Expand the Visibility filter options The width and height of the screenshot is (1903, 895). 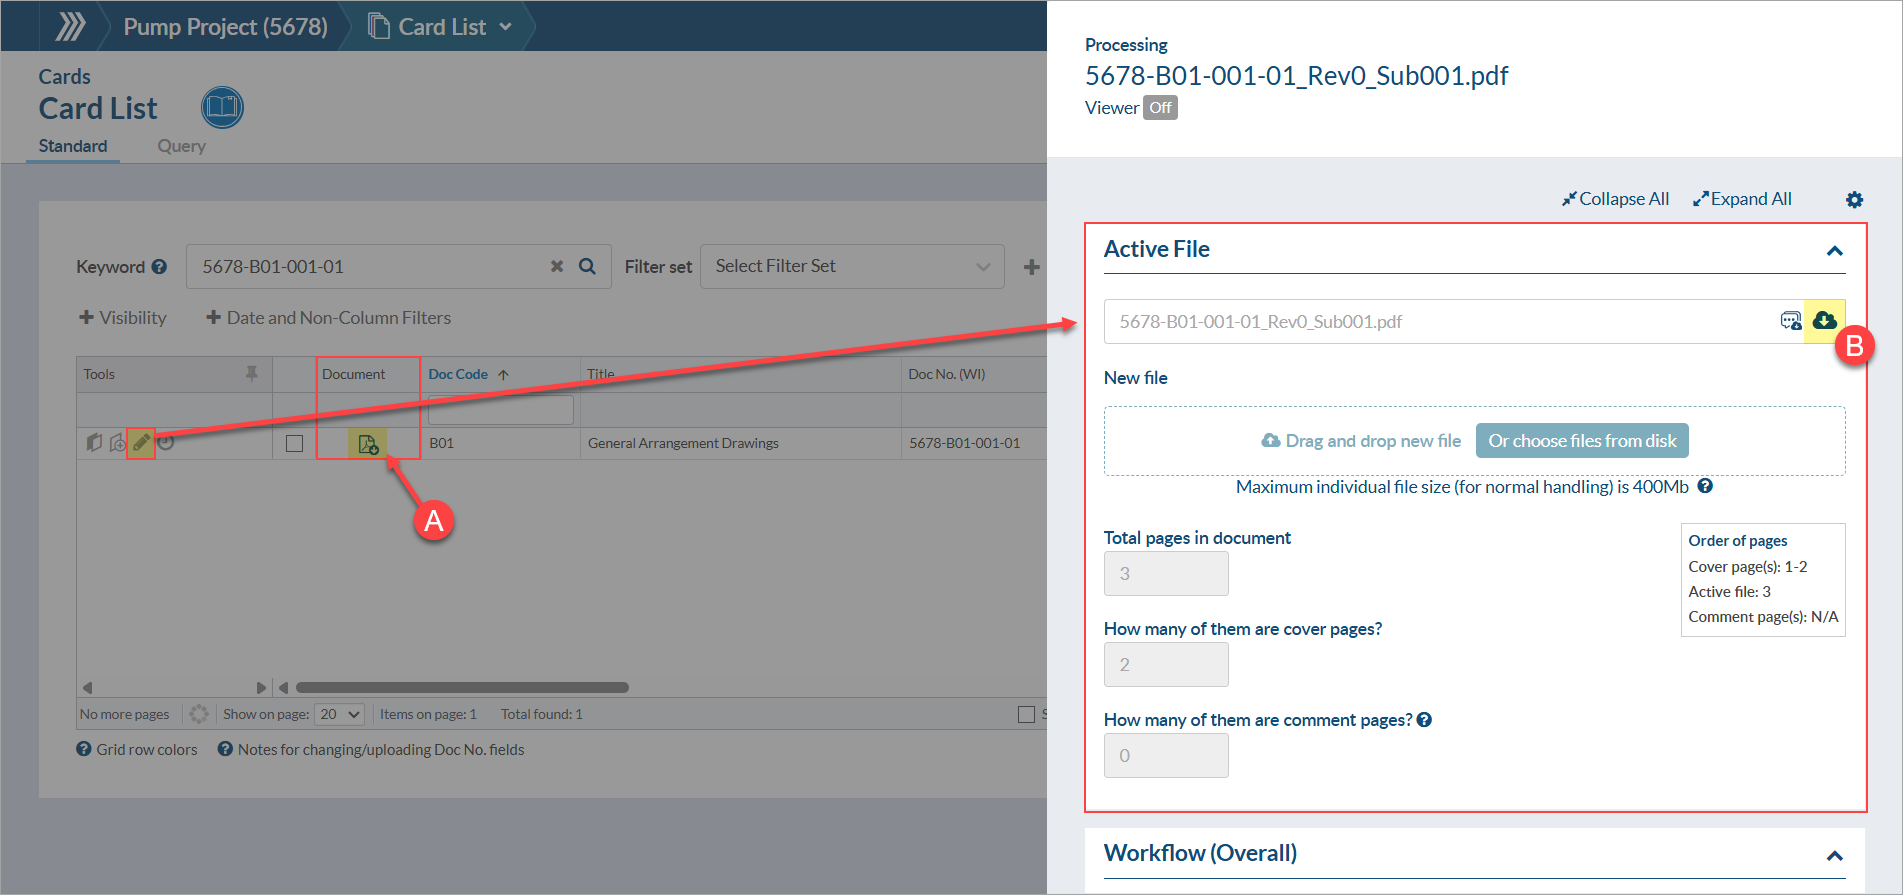122,317
